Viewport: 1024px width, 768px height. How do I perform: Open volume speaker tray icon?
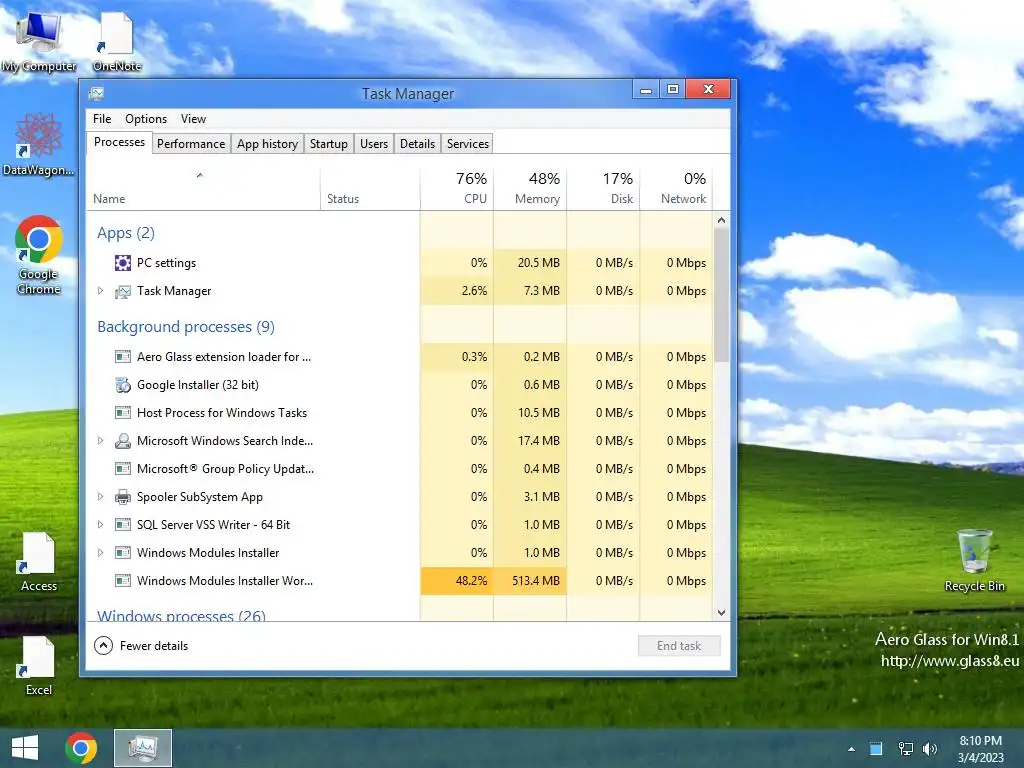click(929, 749)
